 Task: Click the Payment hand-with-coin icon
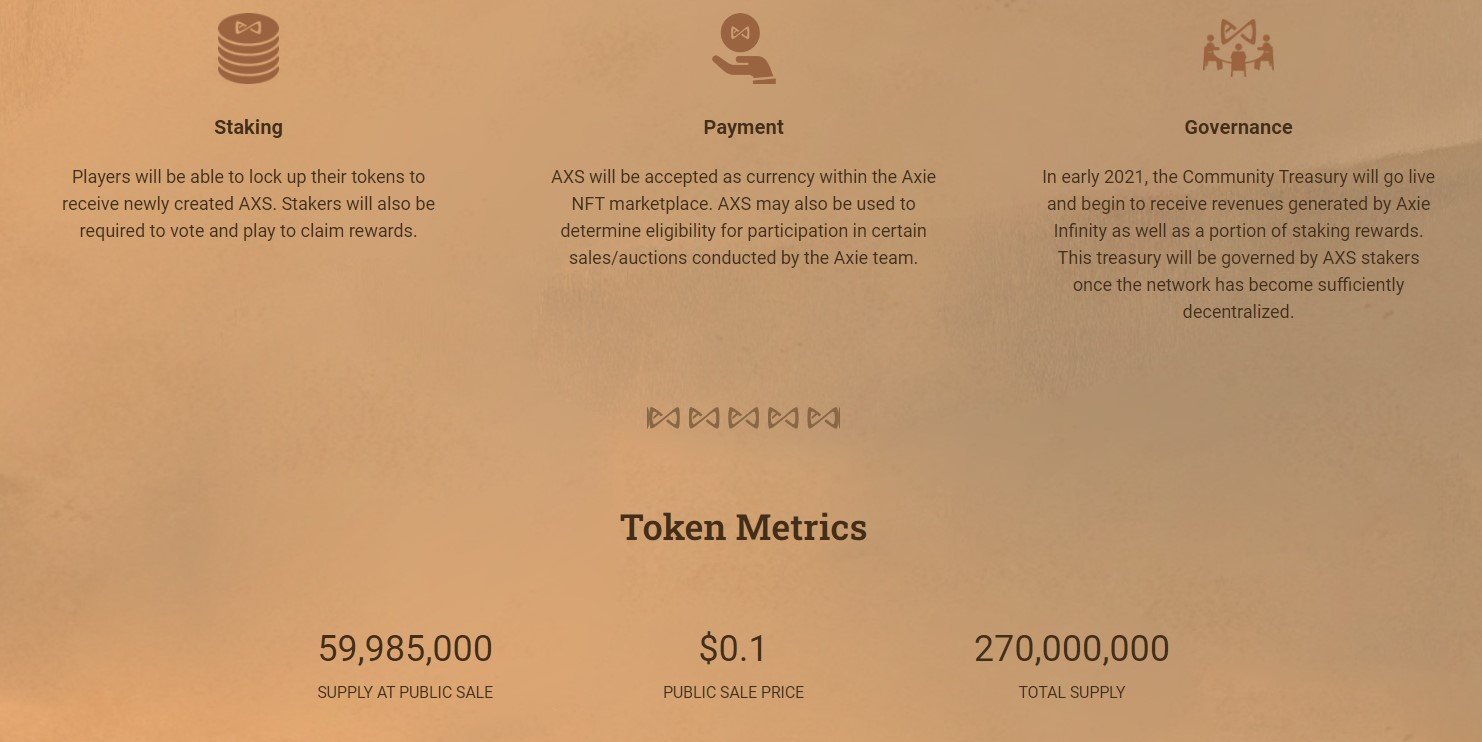coord(743,49)
